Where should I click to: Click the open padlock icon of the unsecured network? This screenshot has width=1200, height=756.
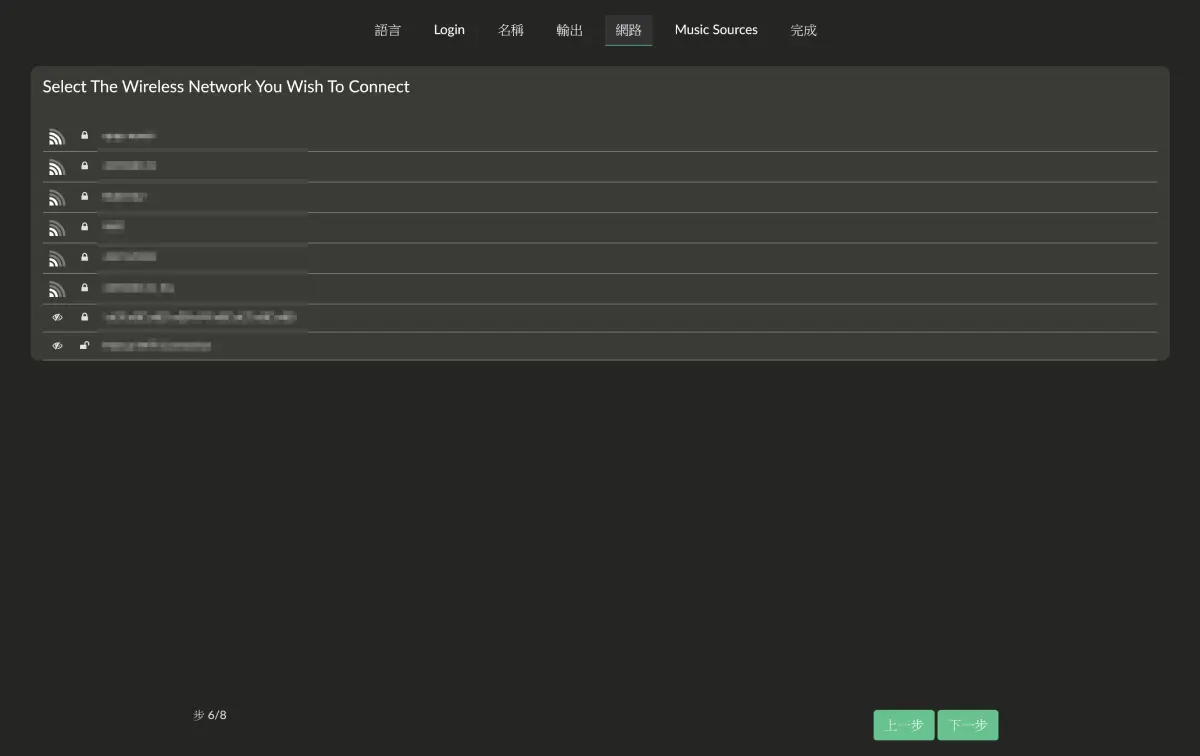point(85,346)
